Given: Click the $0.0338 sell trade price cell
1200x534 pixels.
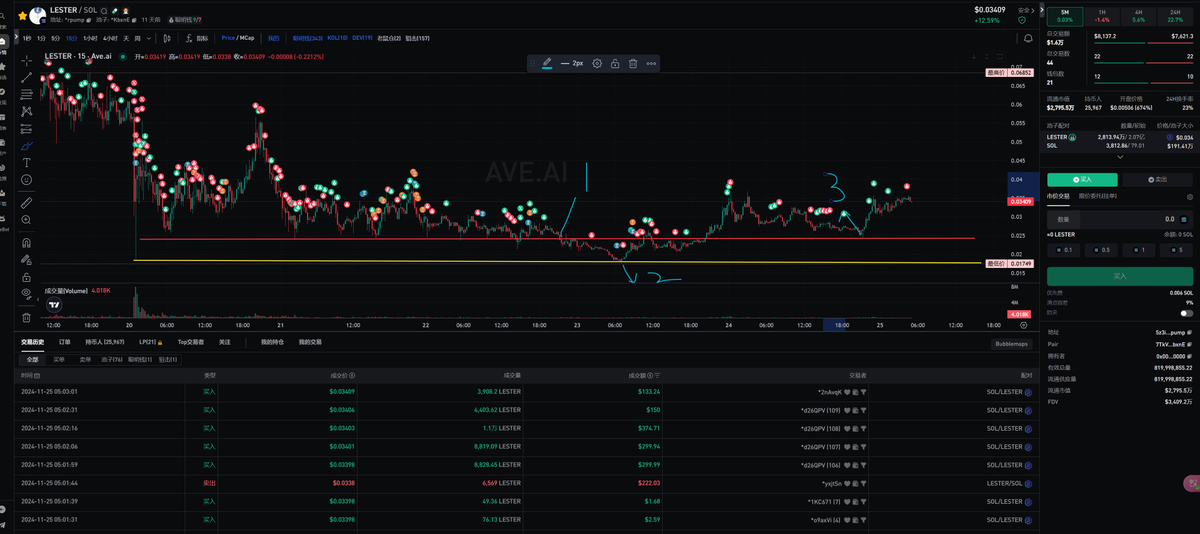Looking at the screenshot, I should click(x=342, y=482).
